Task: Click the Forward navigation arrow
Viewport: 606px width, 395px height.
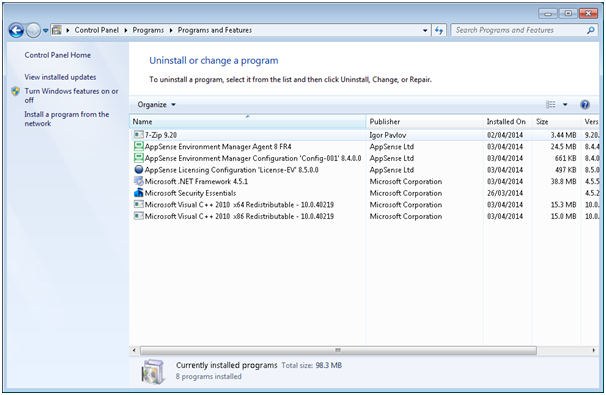Action: click(33, 30)
